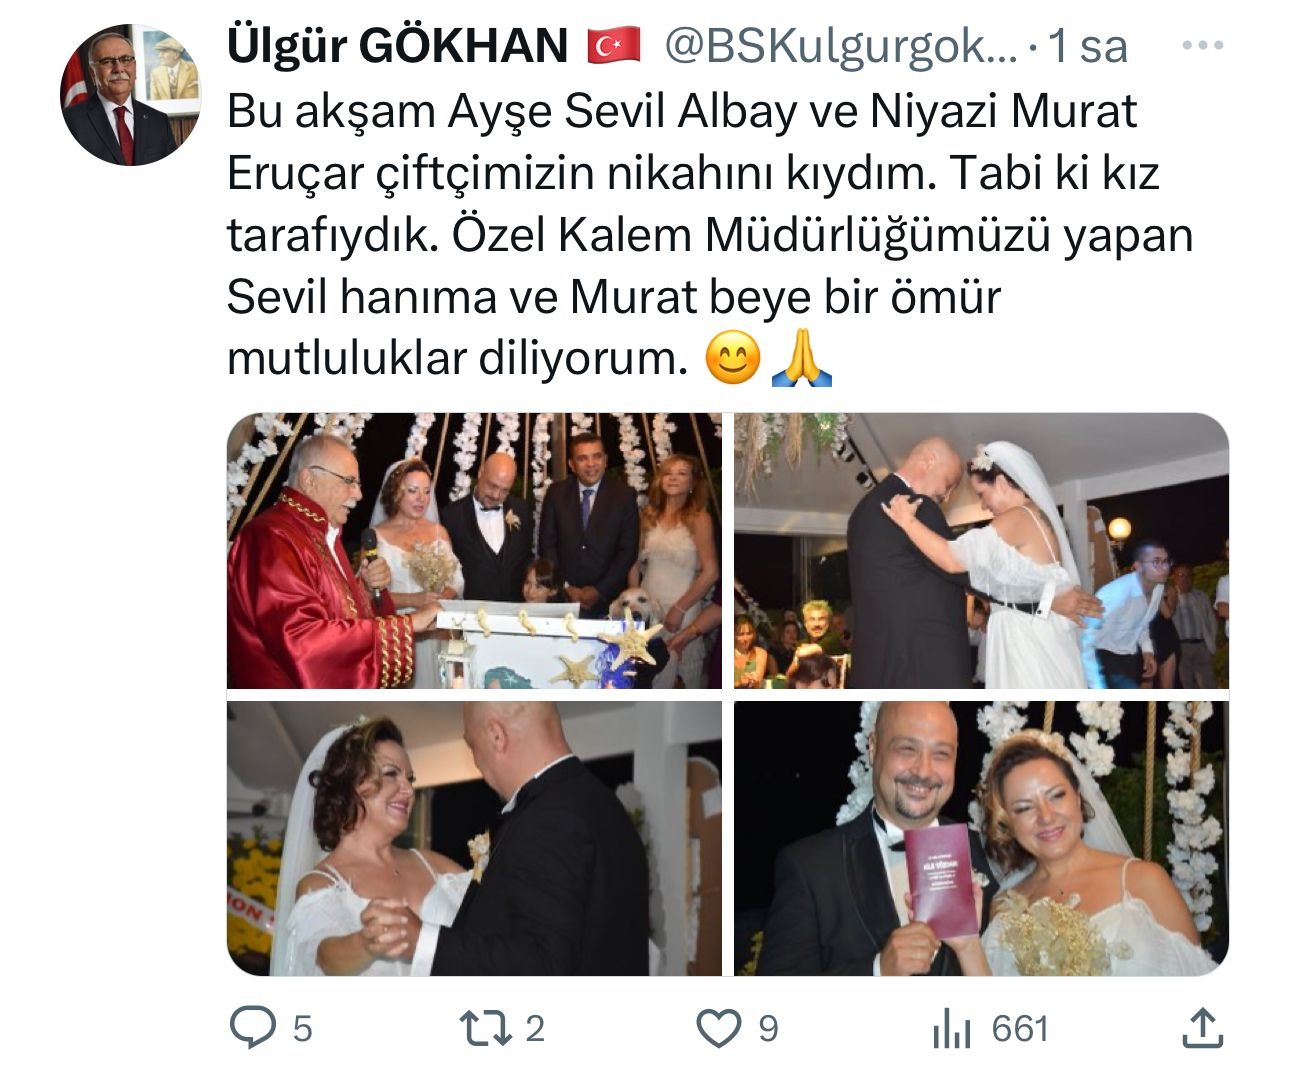Open the wedding ceremony photo with officiant
1290x1073 pixels.
point(474,551)
